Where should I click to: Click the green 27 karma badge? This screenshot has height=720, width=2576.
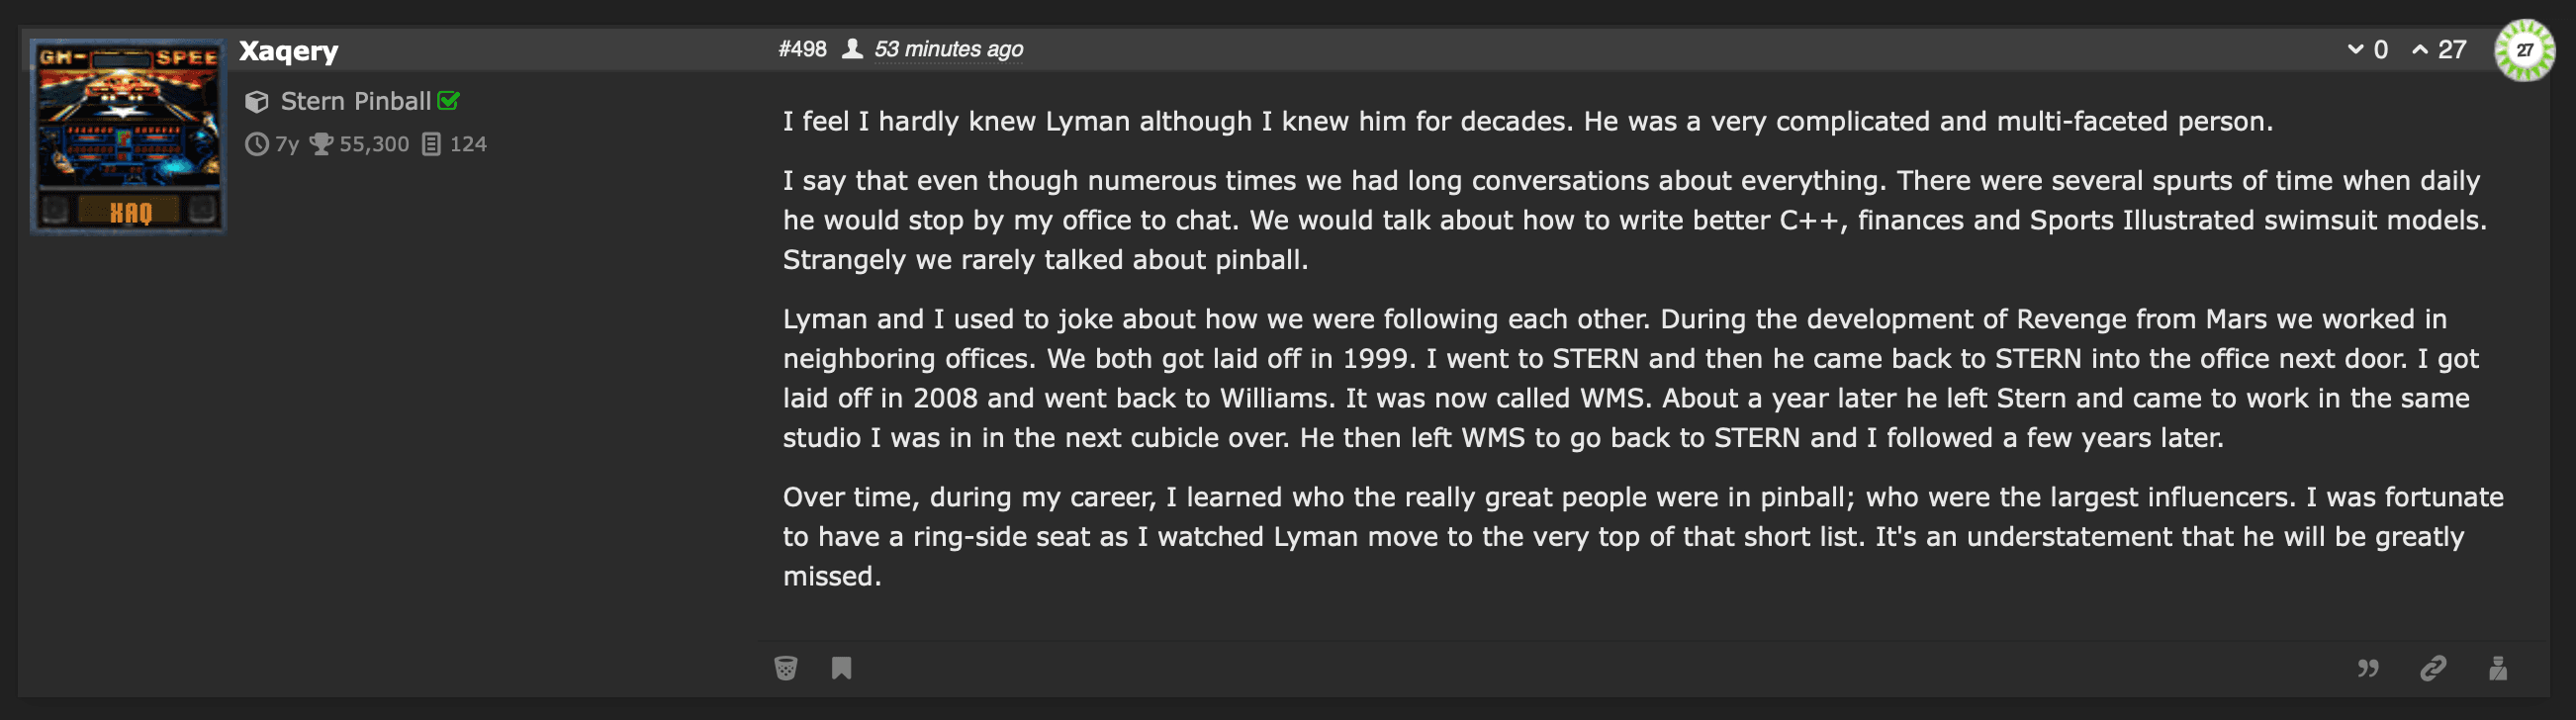(2524, 50)
